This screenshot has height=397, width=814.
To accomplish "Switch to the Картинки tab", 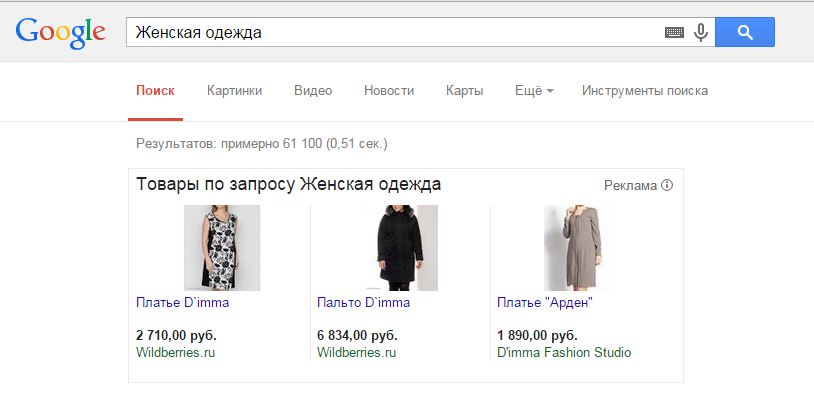I will pos(235,91).
